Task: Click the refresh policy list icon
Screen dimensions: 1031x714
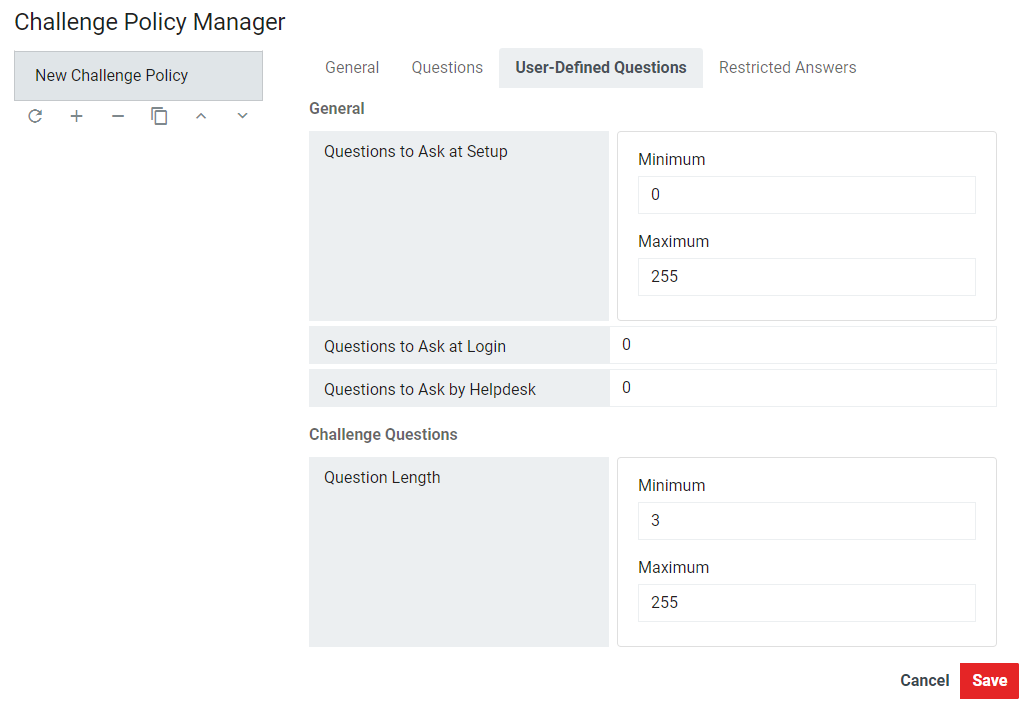Action: pos(35,117)
